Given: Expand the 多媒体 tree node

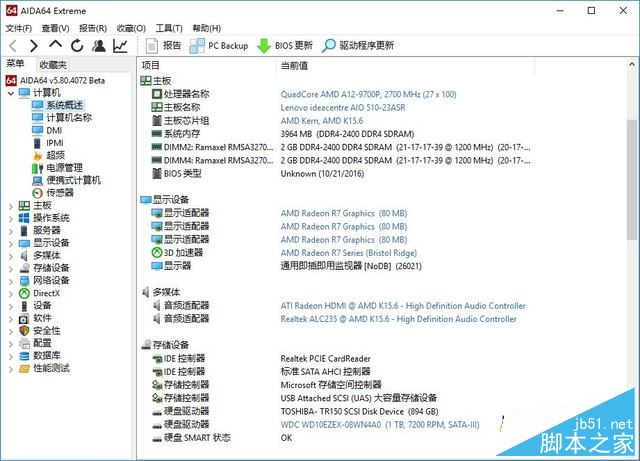Looking at the screenshot, I should tap(11, 256).
